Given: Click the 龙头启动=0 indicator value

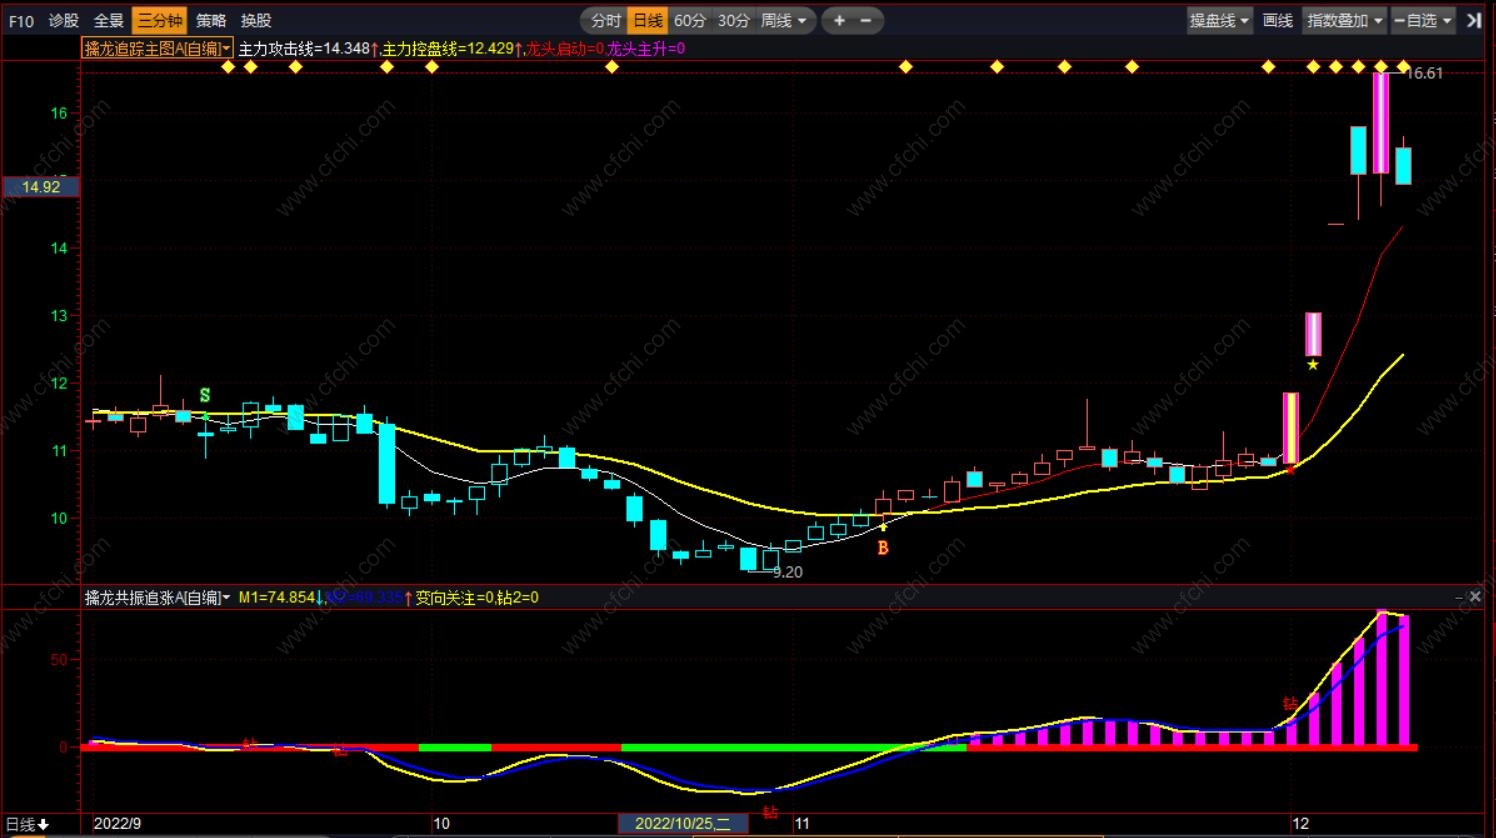Looking at the screenshot, I should [x=565, y=48].
